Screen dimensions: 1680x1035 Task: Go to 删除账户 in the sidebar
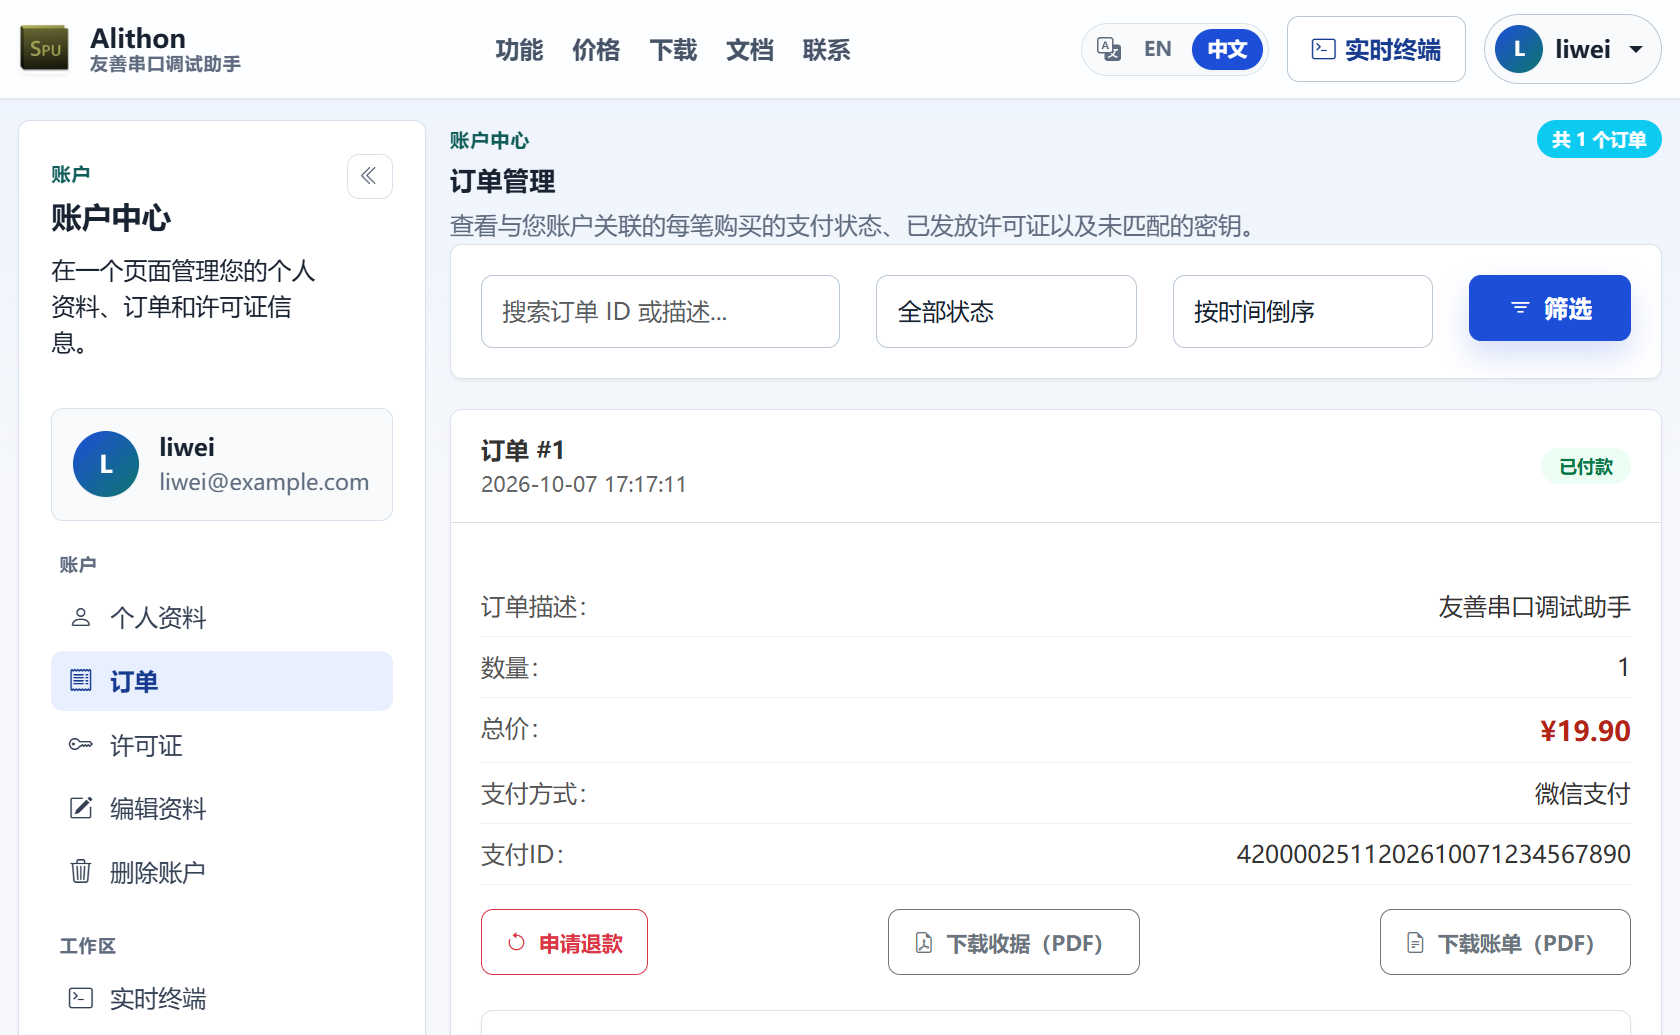tap(222, 872)
